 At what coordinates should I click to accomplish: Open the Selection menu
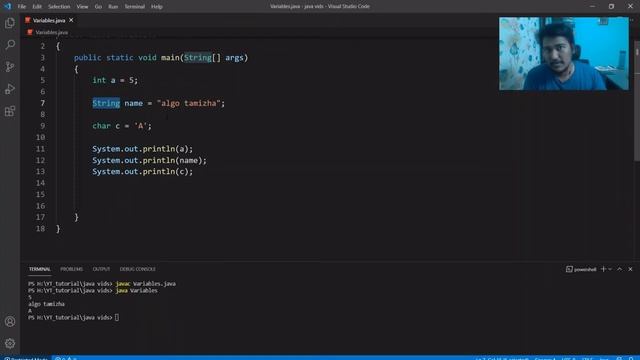pyautogui.click(x=59, y=7)
